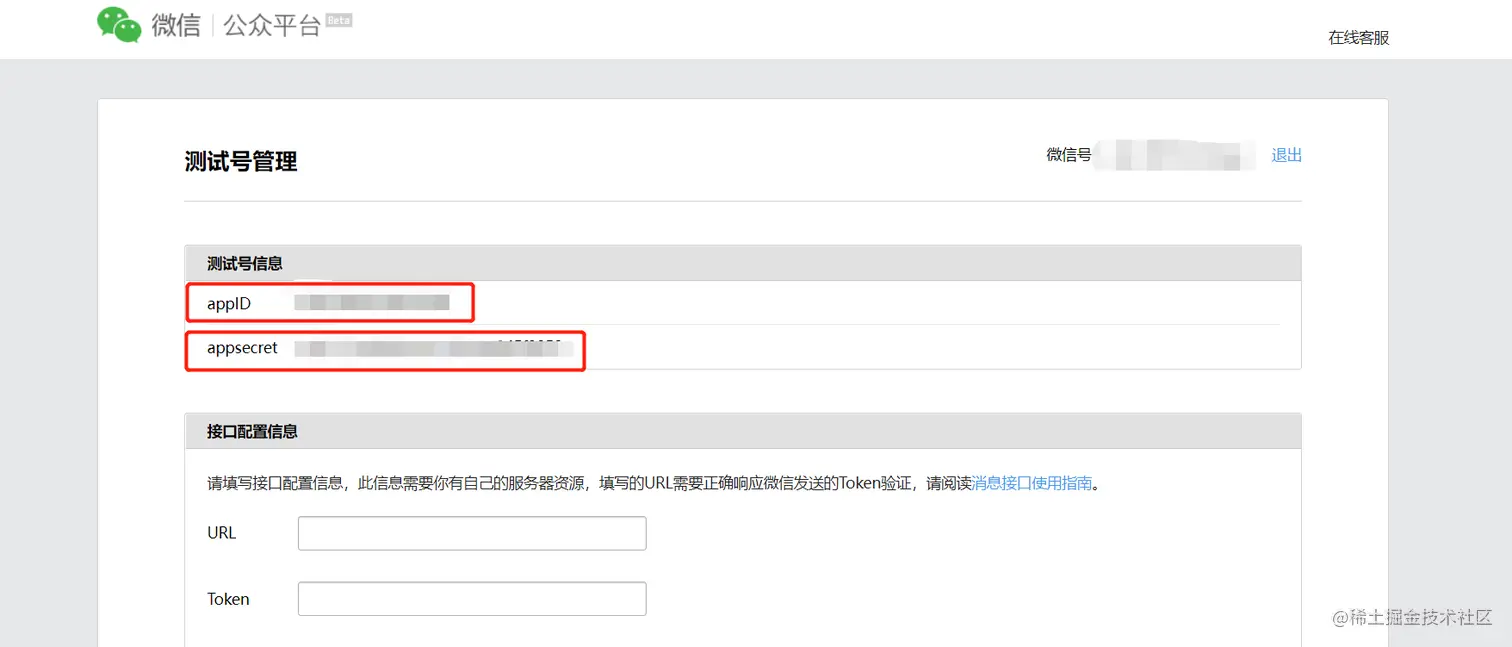This screenshot has width=1512, height=647.
Task: Click the 测试号管理 page heading
Action: pos(241,162)
